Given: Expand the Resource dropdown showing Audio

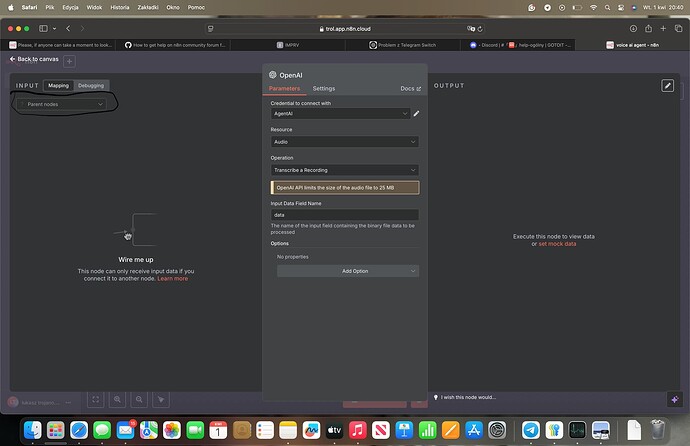Looking at the screenshot, I should click(x=345, y=142).
